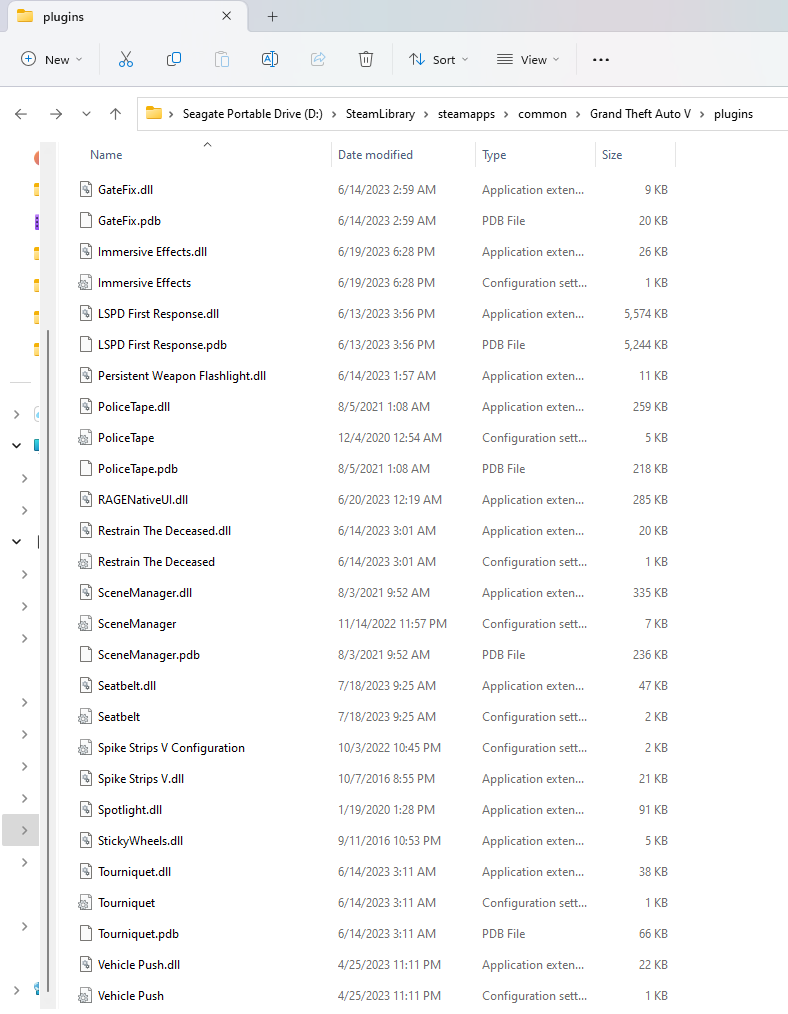The height and width of the screenshot is (1014, 788).
Task: Click the StickyWheels.dll file icon
Action: coord(85,841)
